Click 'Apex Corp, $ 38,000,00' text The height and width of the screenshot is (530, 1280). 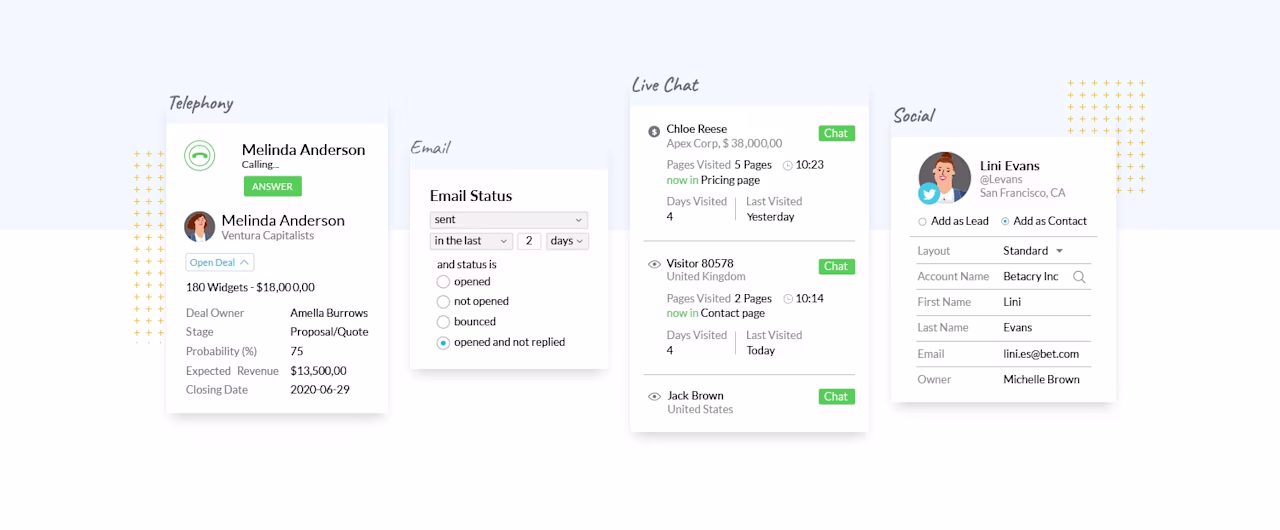tap(724, 144)
